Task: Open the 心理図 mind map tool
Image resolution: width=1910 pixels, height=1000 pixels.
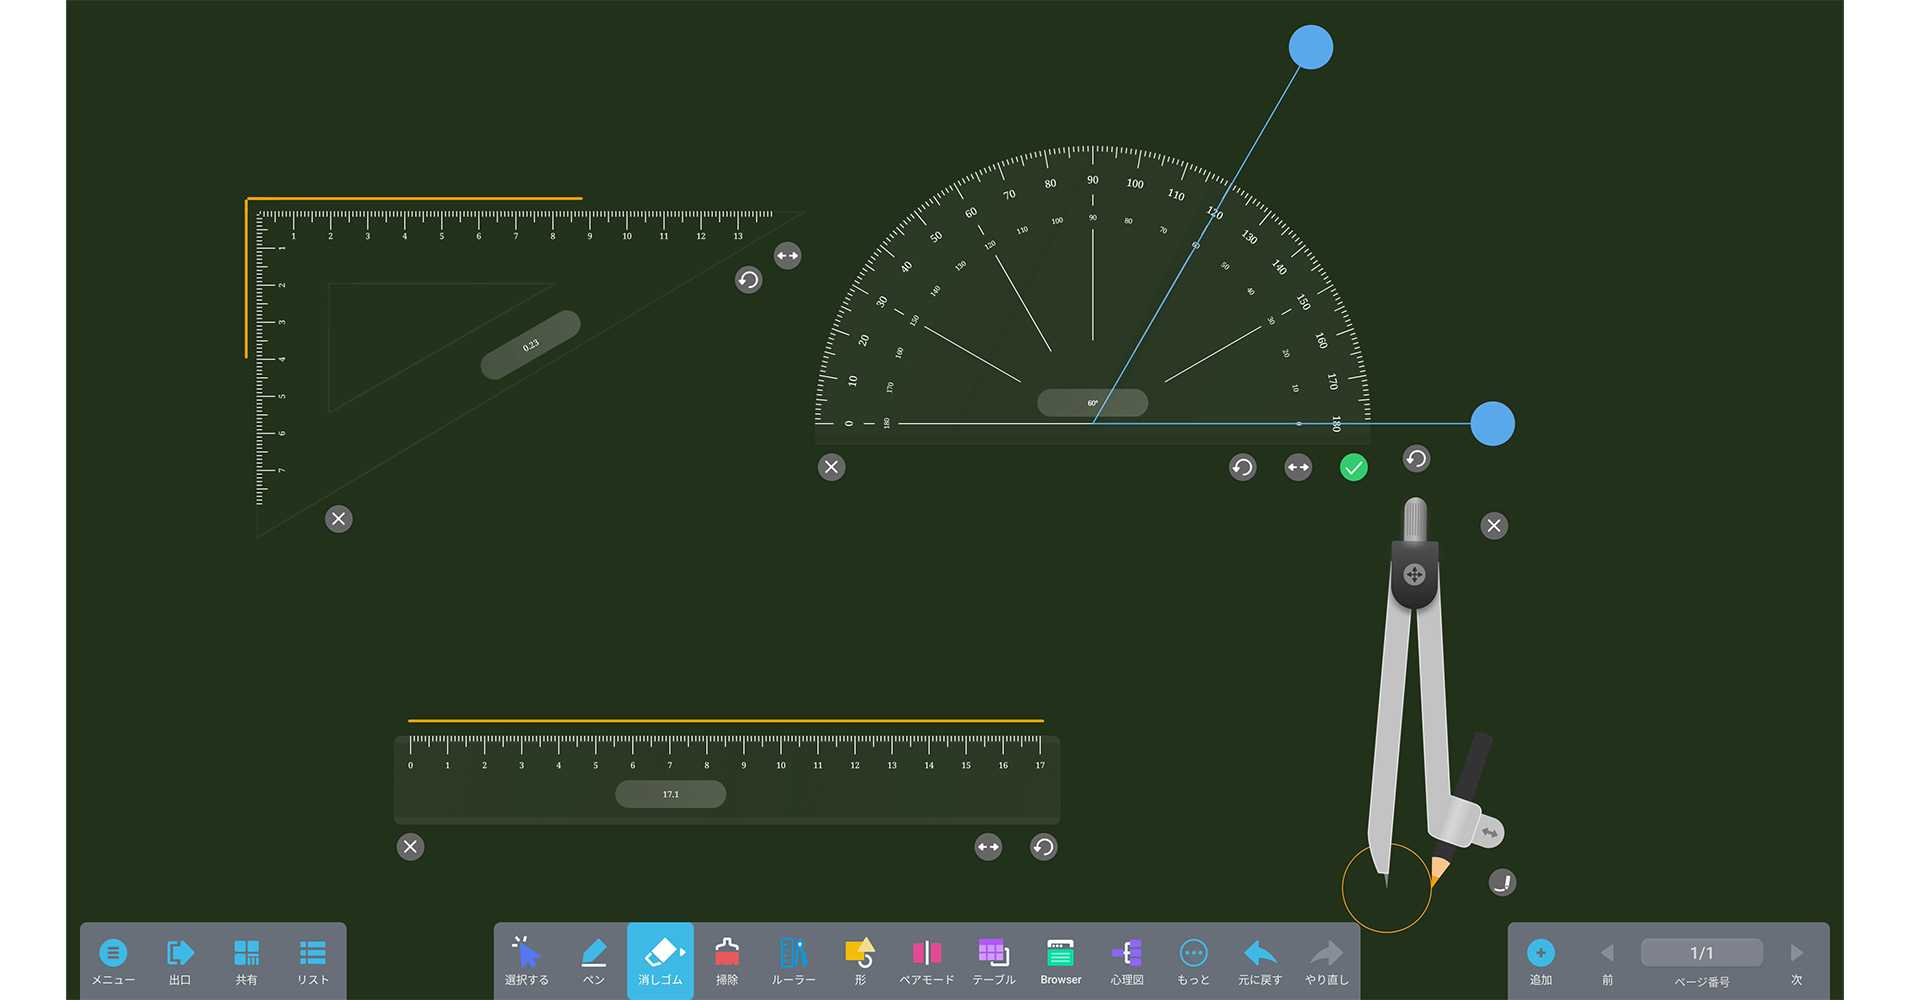Action: (1127, 961)
